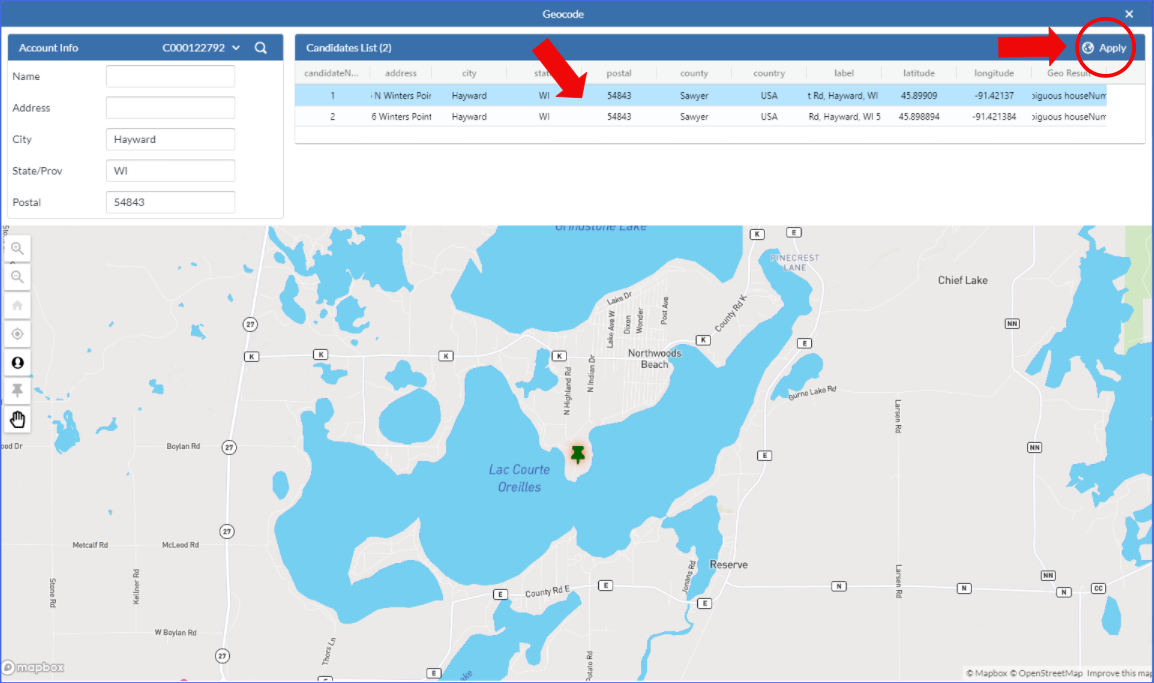This screenshot has height=683, width=1154.
Task: Click label cell 't Rd, Hayward, WI'
Action: coord(843,96)
